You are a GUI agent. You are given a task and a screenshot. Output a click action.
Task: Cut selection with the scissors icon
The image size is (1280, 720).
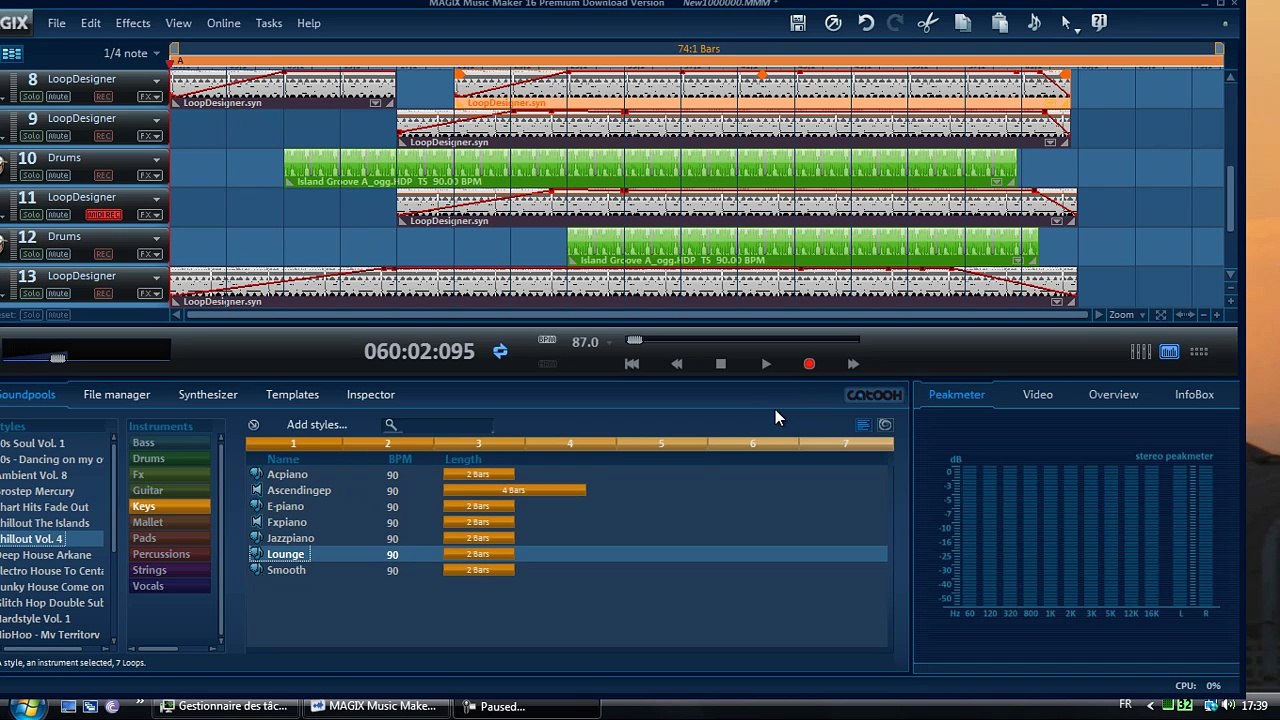click(928, 23)
